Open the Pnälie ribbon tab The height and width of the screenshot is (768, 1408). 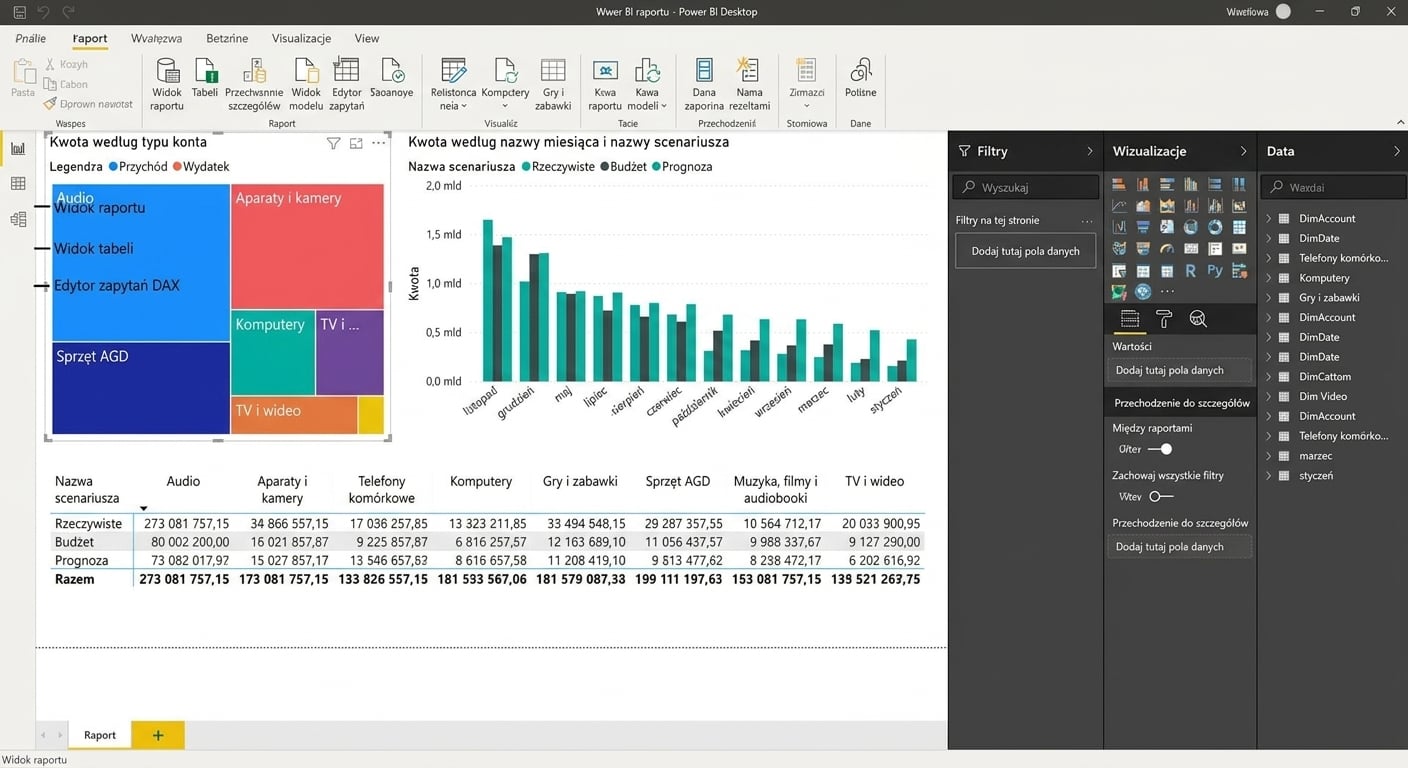click(x=30, y=38)
